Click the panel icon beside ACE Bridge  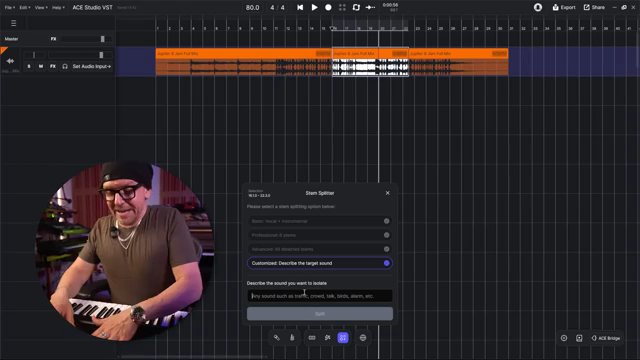[579, 338]
